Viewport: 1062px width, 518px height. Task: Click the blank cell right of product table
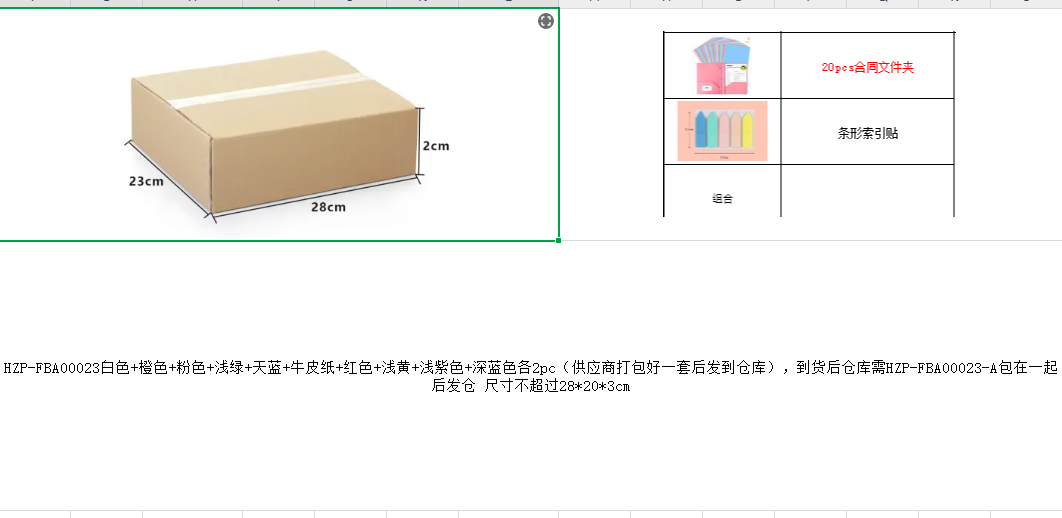click(x=1008, y=125)
